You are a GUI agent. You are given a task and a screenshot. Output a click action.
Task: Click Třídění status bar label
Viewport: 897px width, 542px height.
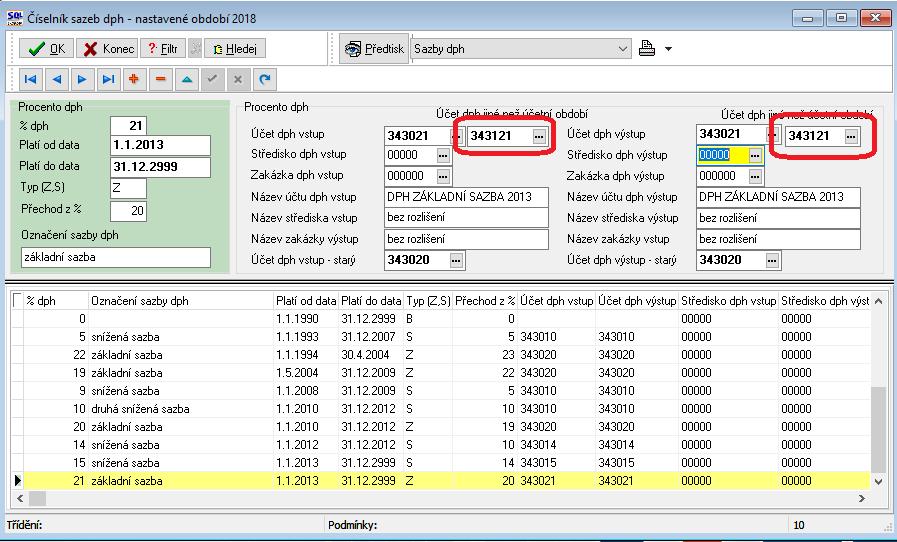point(25,525)
